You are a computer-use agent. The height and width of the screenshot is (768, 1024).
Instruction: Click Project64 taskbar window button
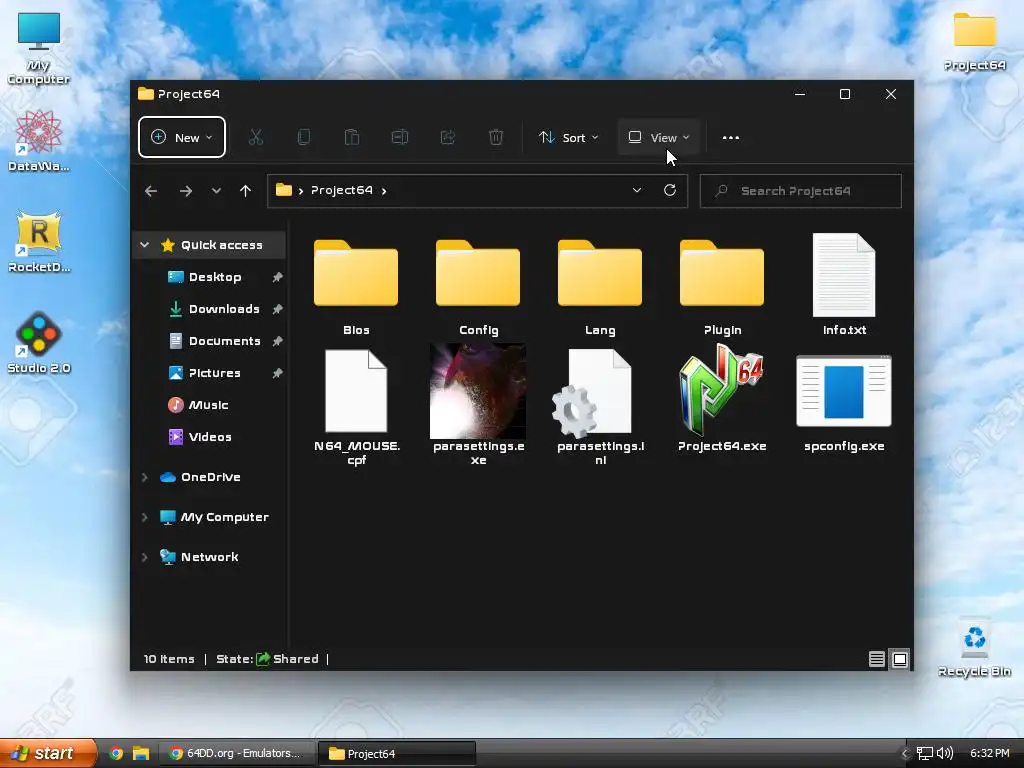(x=396, y=753)
